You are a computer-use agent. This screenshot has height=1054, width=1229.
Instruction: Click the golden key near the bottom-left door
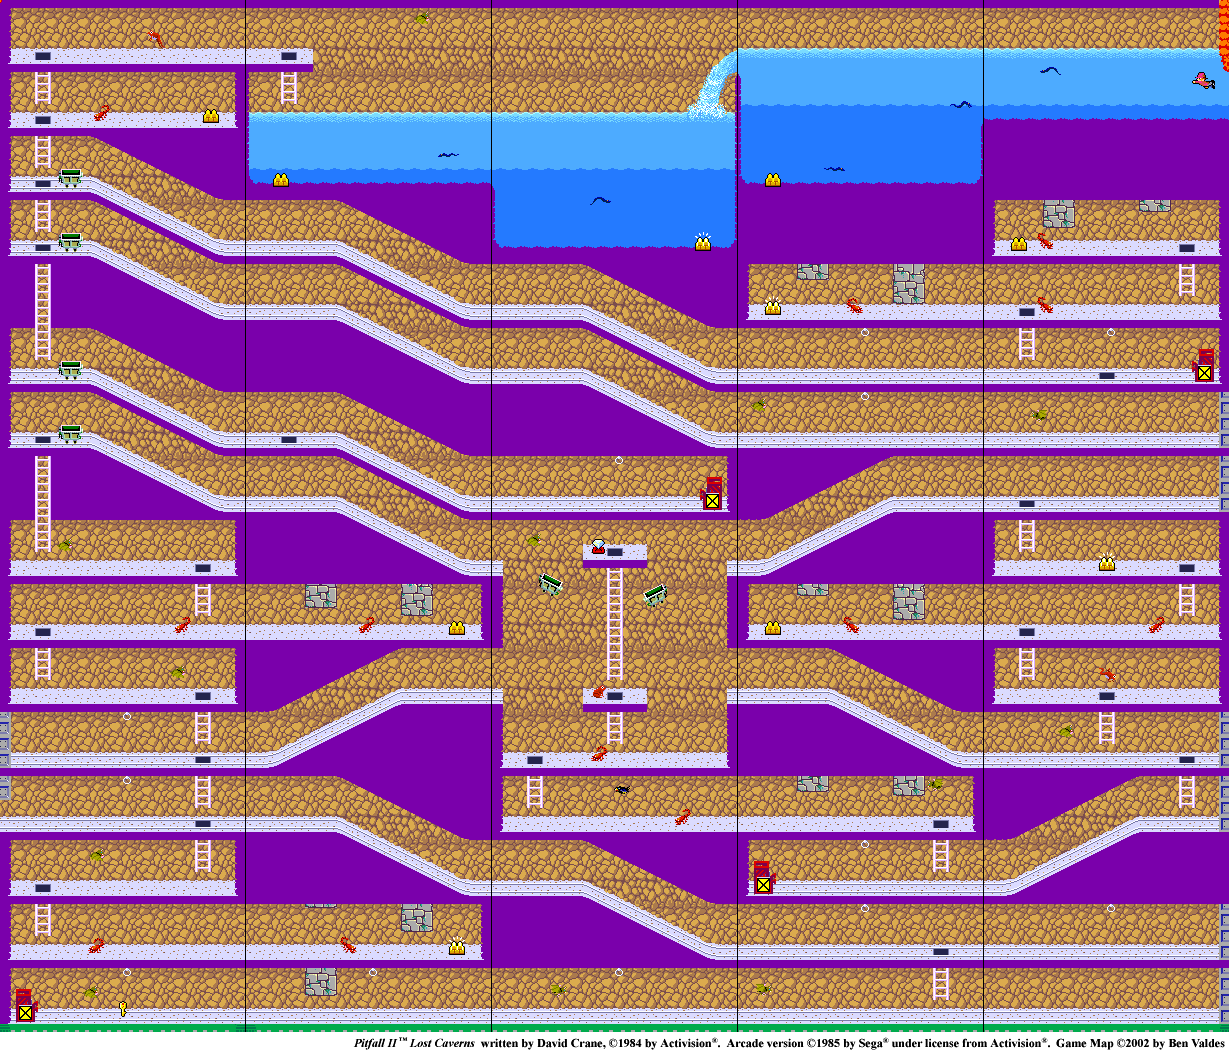[123, 1008]
